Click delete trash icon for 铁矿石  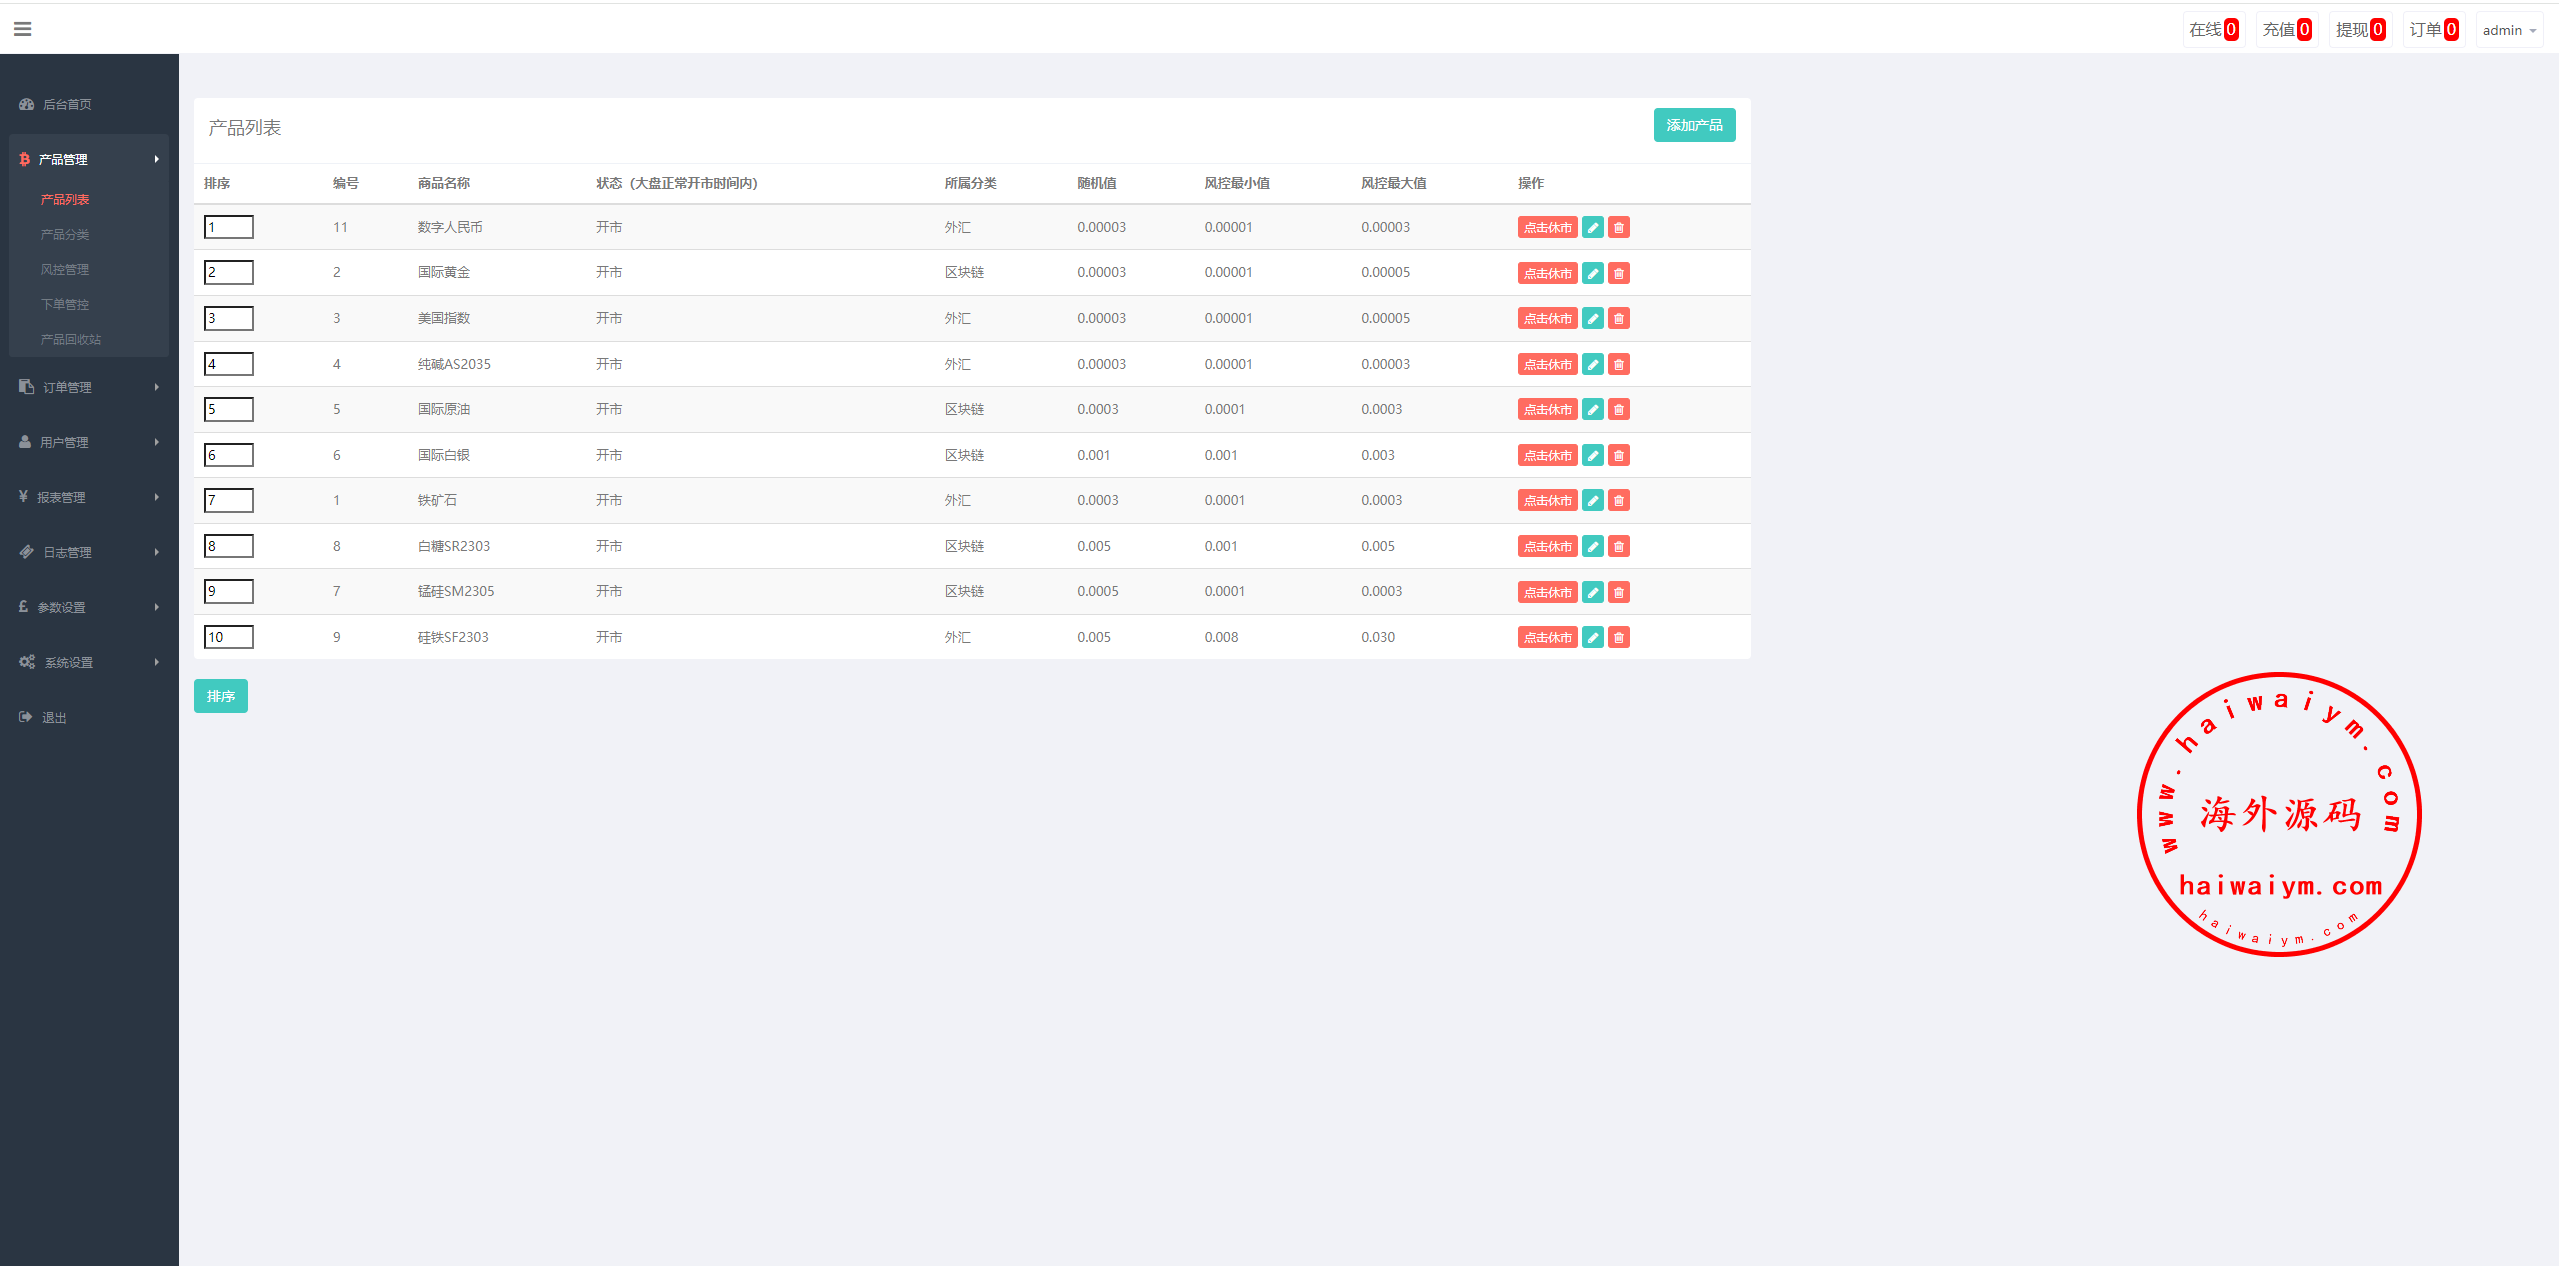[1619, 501]
